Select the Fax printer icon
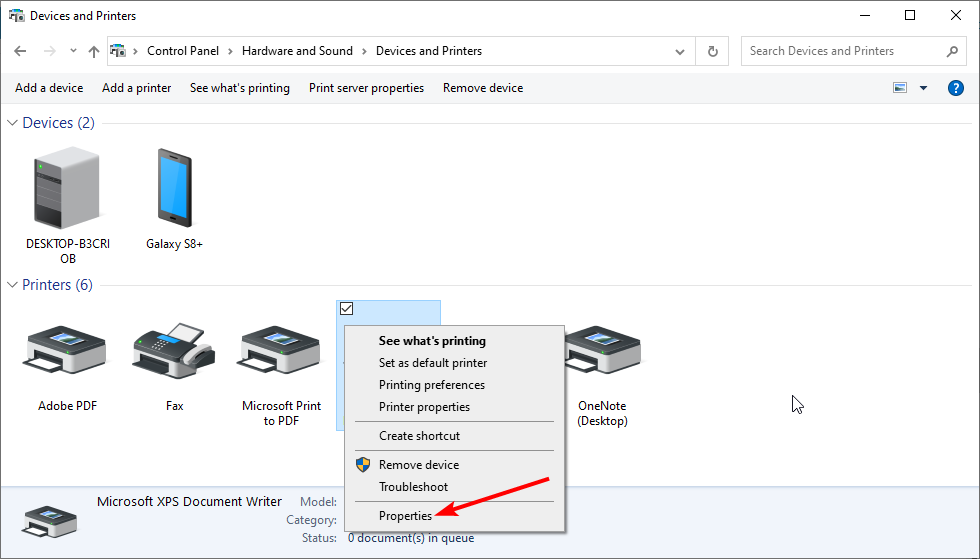The height and width of the screenshot is (559, 980). 174,350
